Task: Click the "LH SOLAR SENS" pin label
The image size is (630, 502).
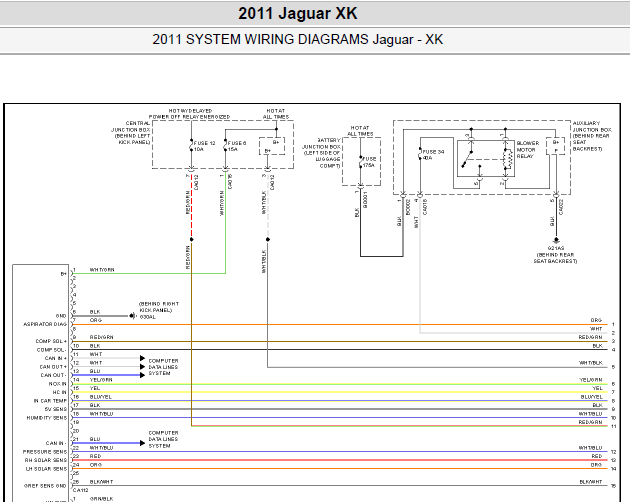Action: click(x=46, y=469)
